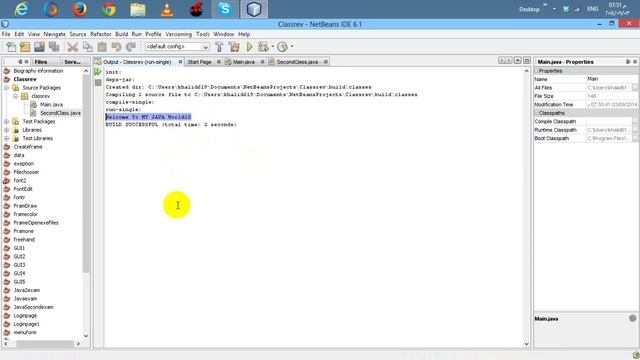Open the Refactor menu
The width and height of the screenshot is (640, 360).
click(x=101, y=34)
